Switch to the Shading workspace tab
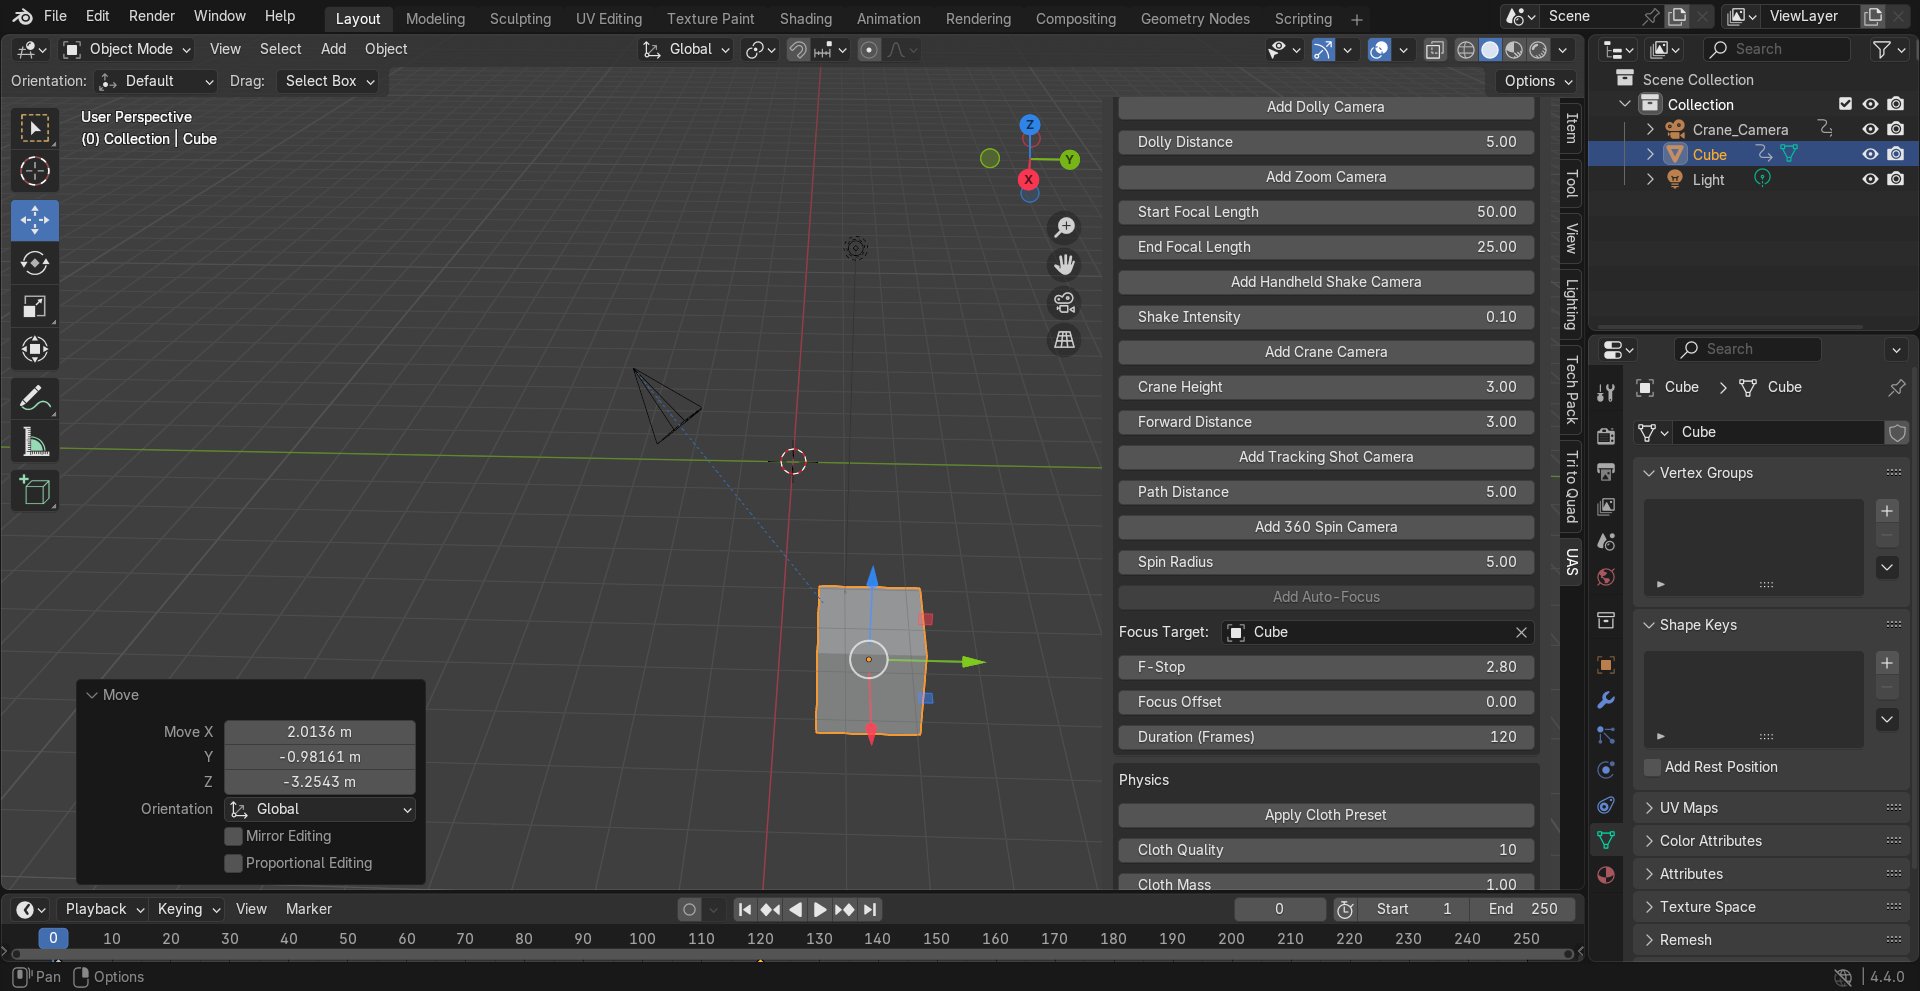This screenshot has width=1920, height=991. point(805,18)
